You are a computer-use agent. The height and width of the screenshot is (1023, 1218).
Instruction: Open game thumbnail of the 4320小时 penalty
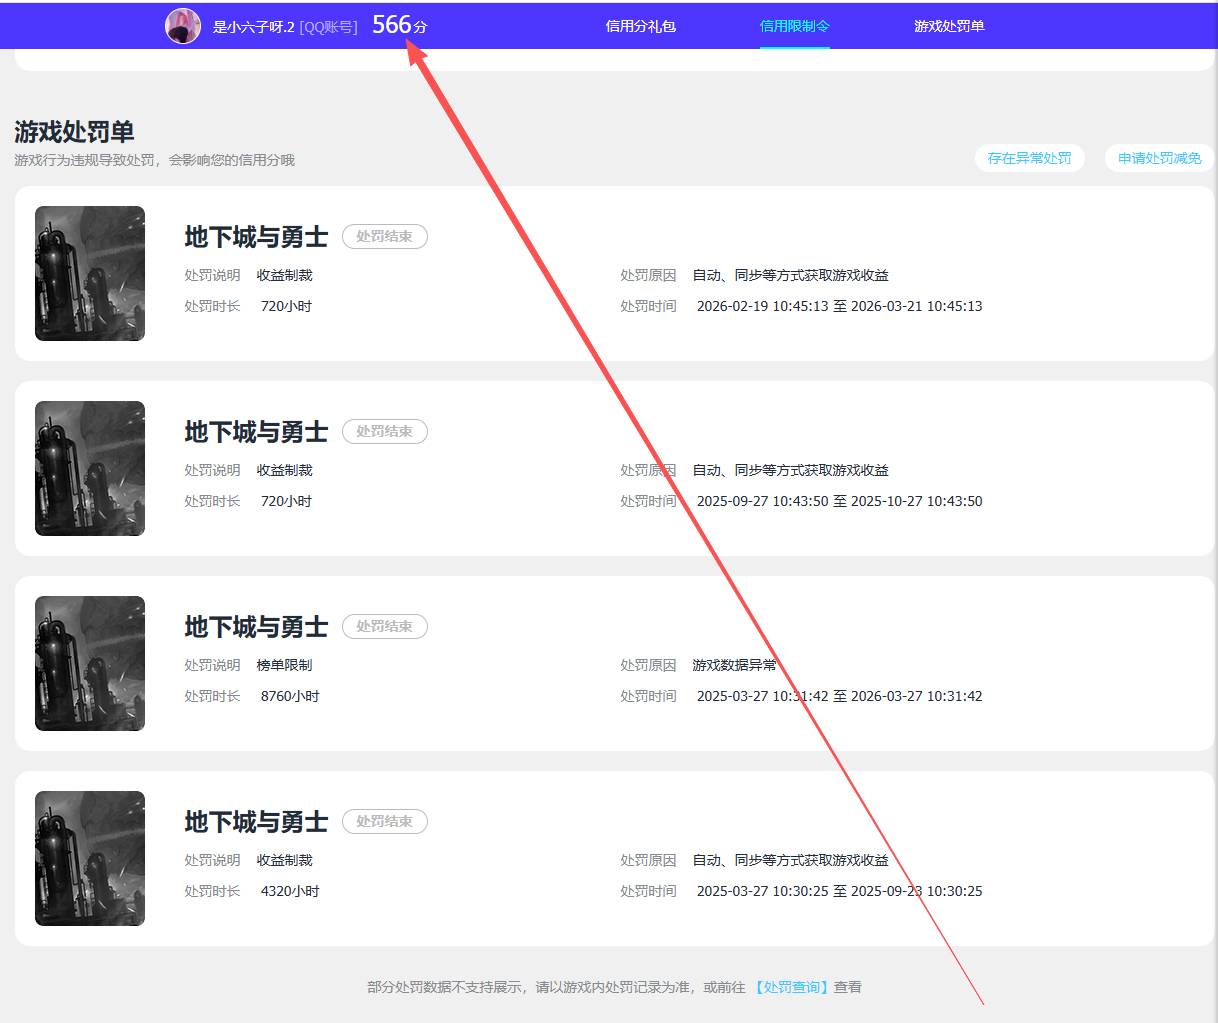pyautogui.click(x=90, y=858)
